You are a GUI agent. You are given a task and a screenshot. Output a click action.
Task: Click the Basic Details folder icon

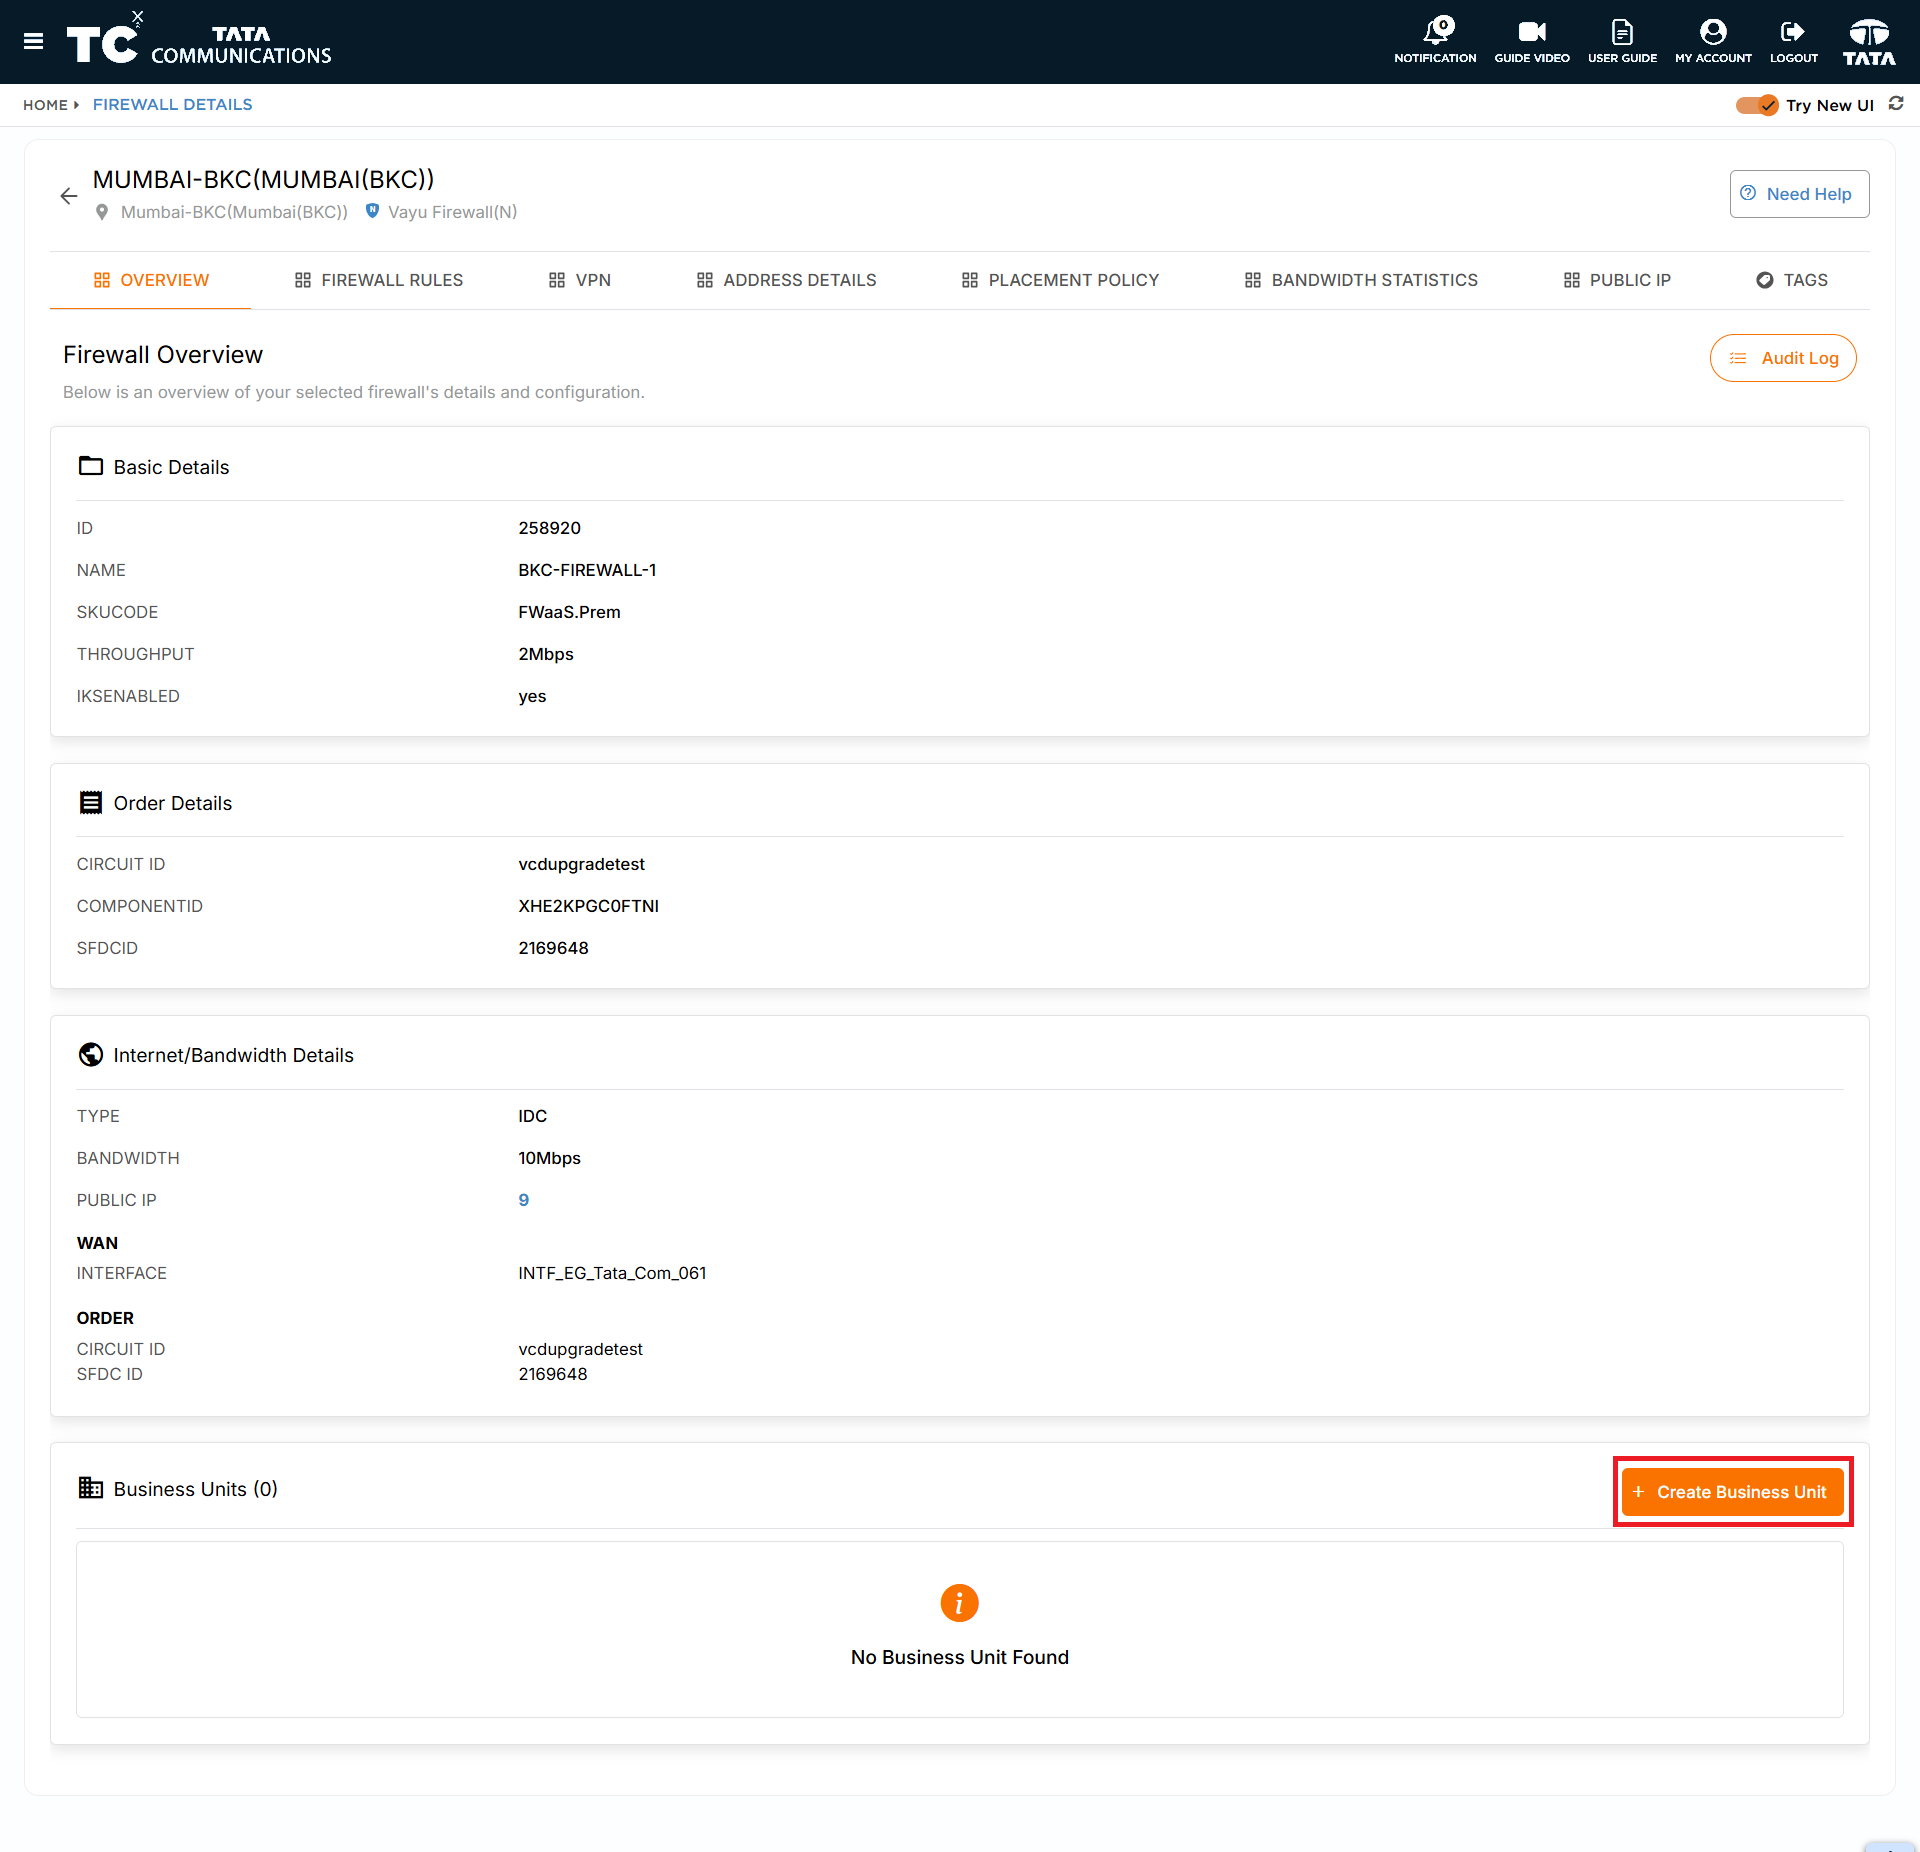(x=91, y=466)
